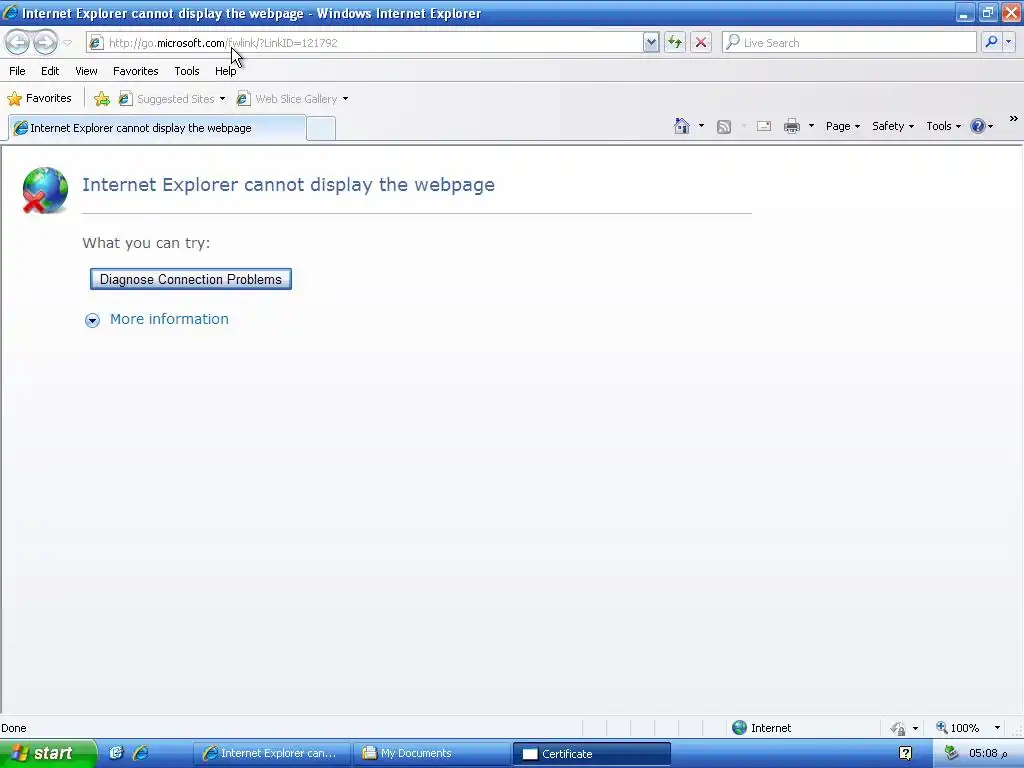Click the address bar URL field
The height and width of the screenshot is (768, 1024).
point(364,42)
